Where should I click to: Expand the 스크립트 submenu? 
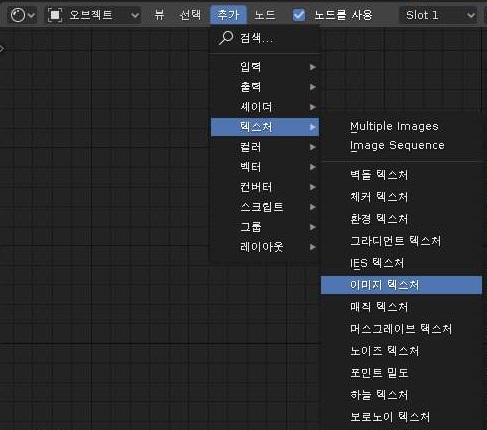point(265,207)
